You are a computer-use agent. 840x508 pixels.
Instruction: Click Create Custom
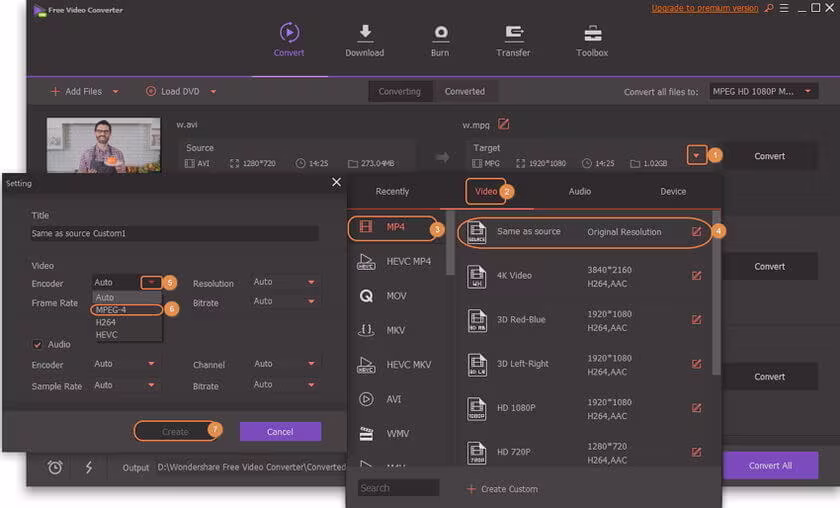[x=502, y=489]
